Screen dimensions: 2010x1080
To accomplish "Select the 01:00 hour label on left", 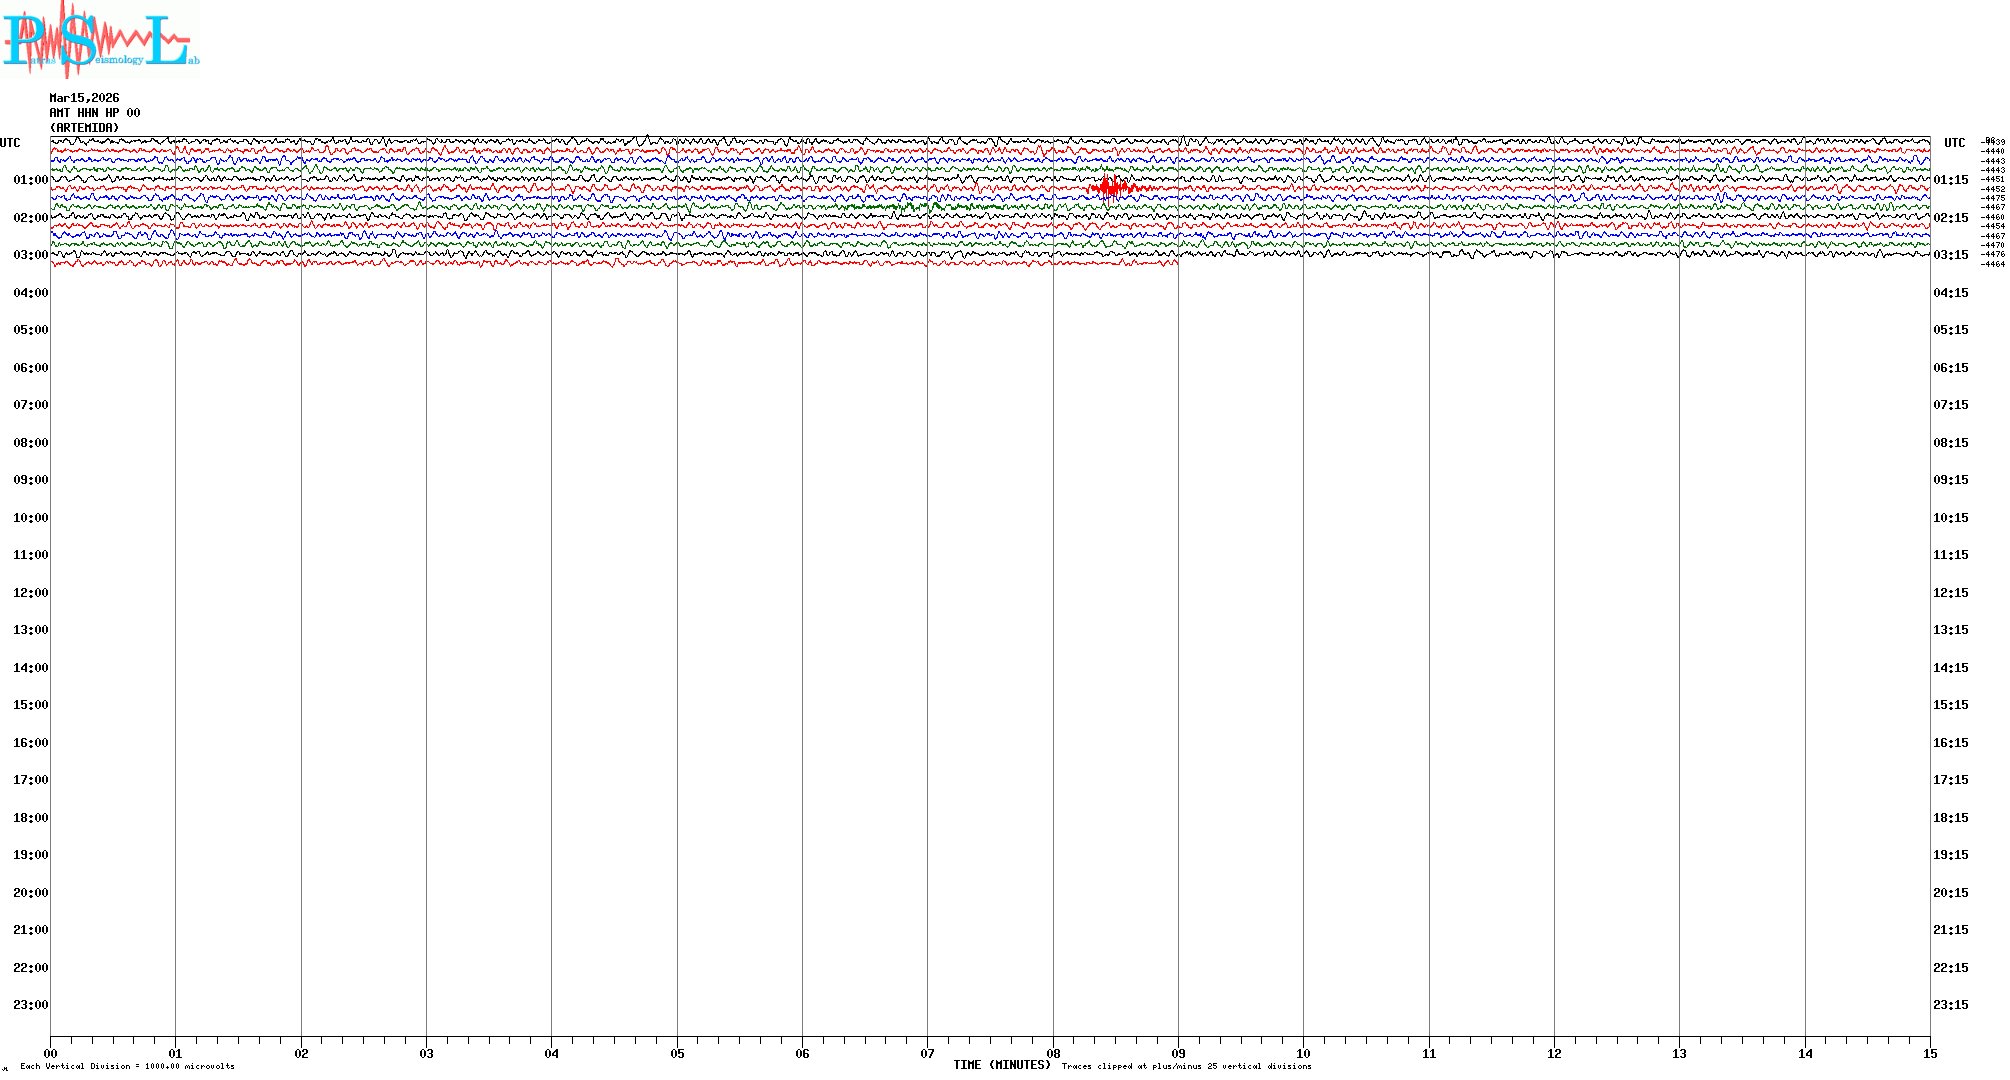I will point(30,180).
